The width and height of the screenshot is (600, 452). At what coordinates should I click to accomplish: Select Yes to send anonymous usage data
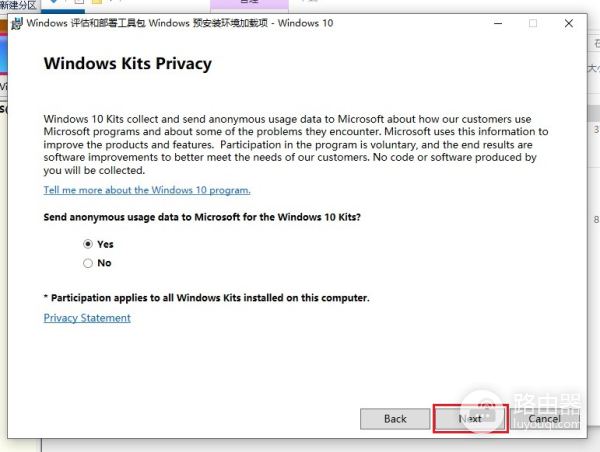point(88,244)
